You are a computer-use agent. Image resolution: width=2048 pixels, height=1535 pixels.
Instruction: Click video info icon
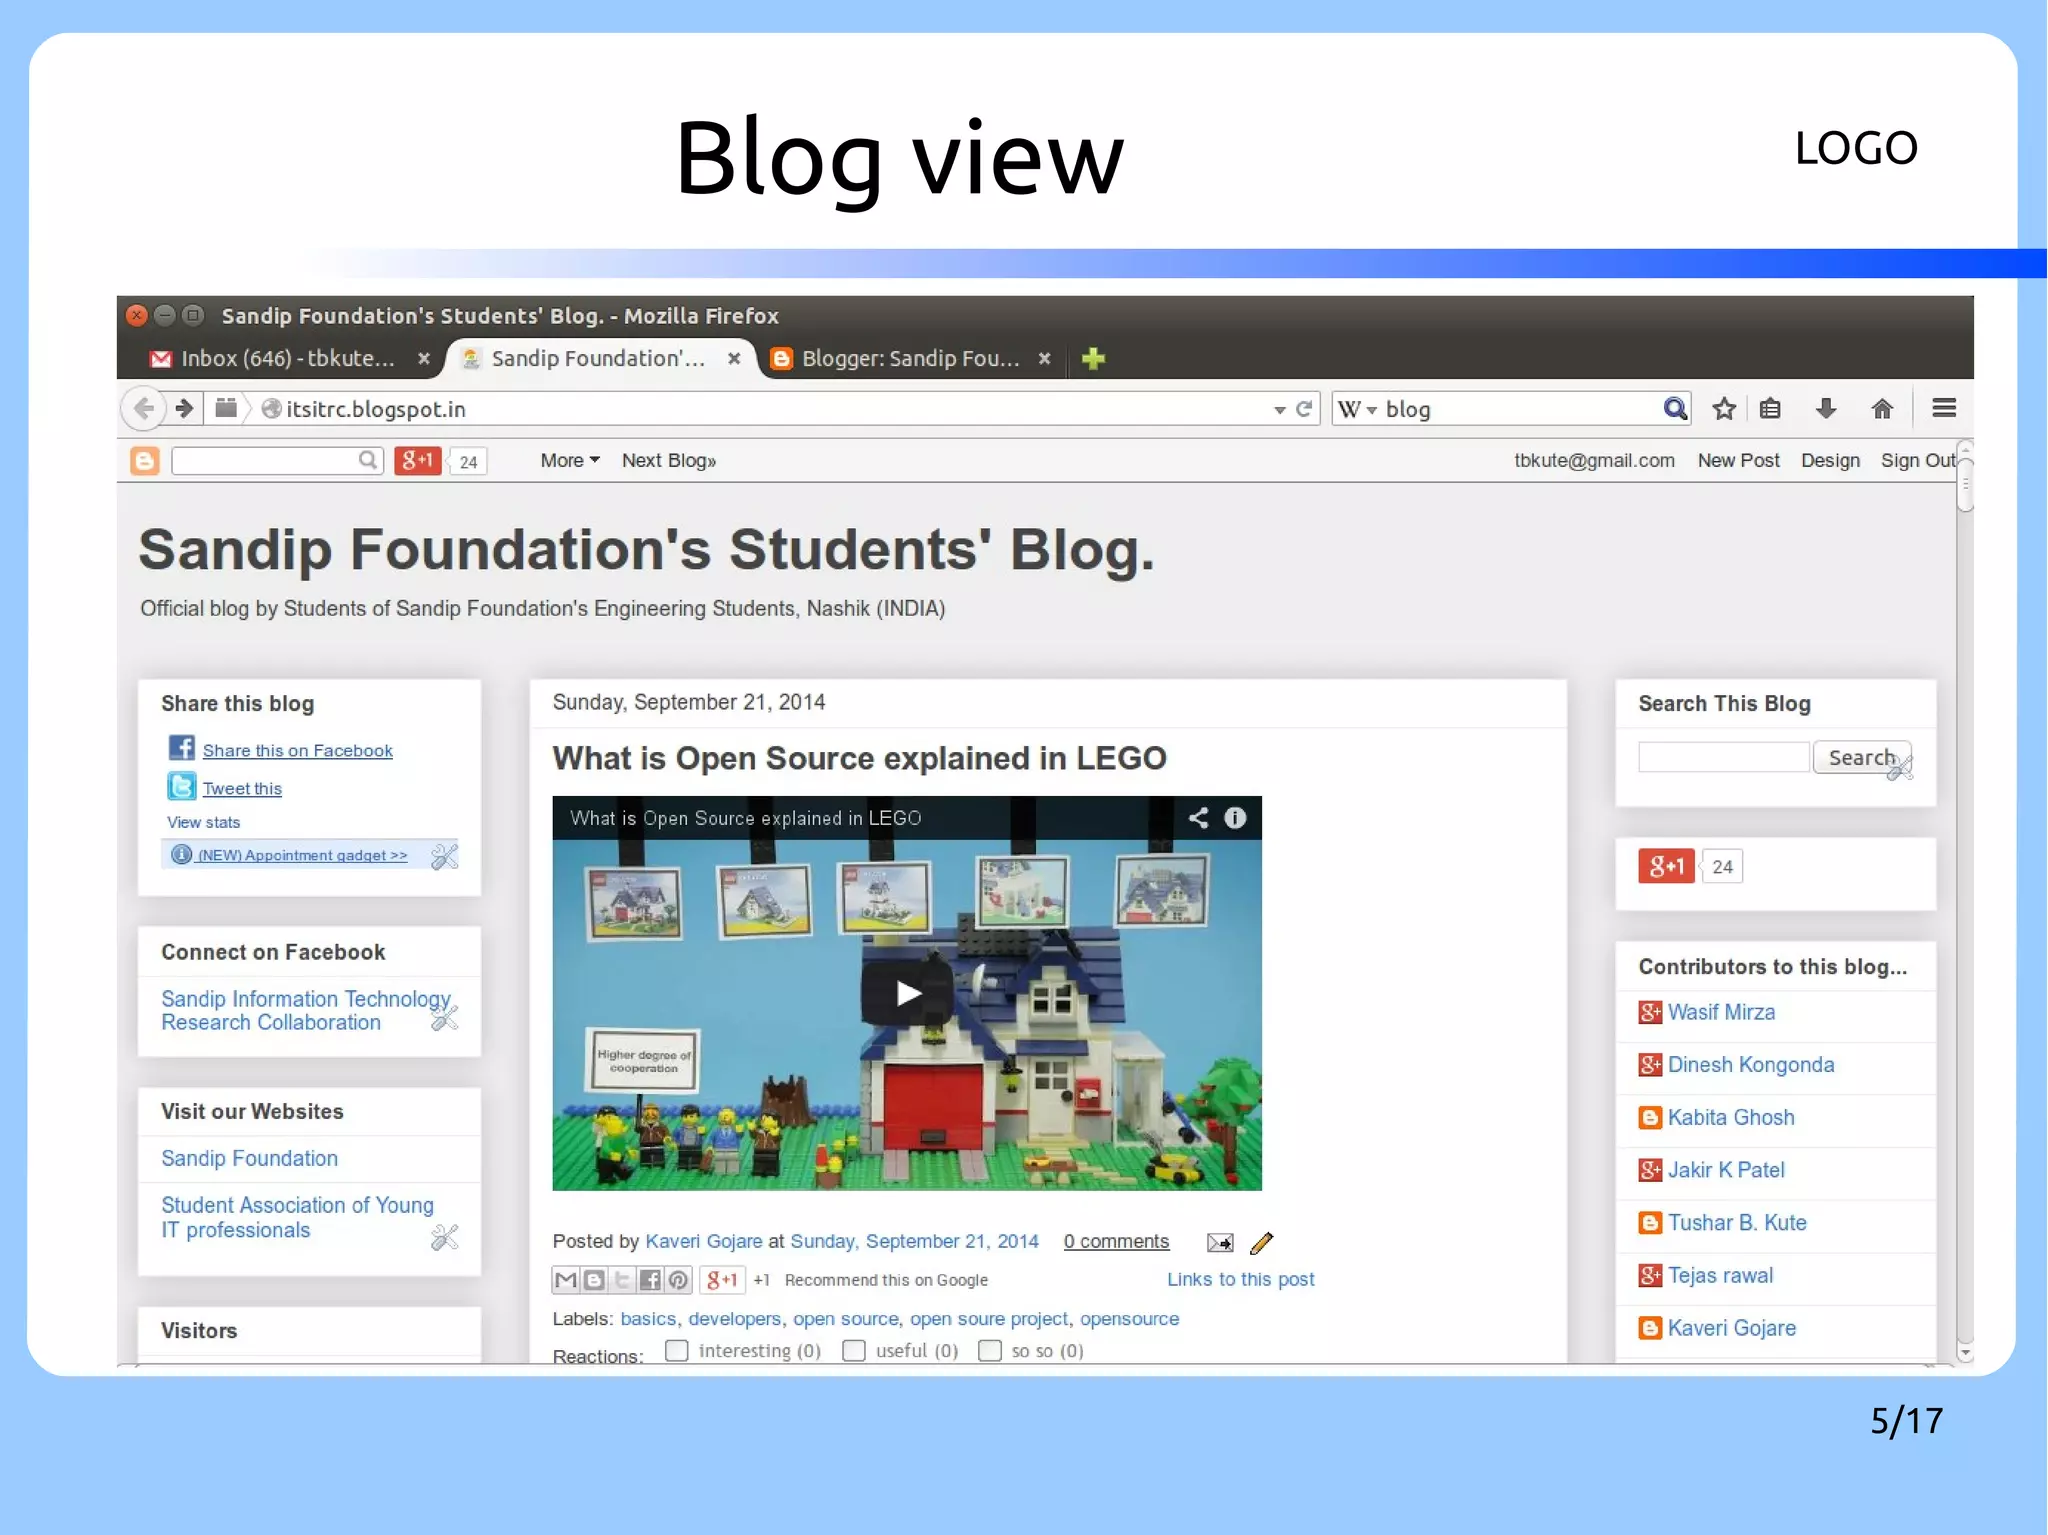tap(1235, 818)
